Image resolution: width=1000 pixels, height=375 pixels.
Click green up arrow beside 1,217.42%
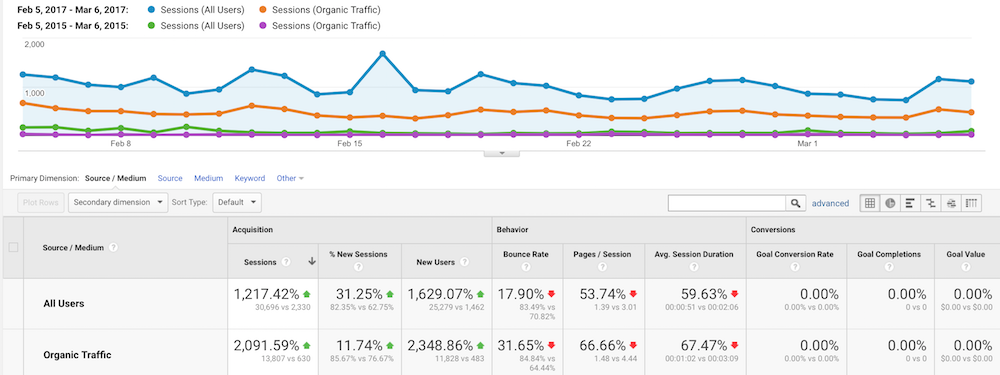click(306, 294)
